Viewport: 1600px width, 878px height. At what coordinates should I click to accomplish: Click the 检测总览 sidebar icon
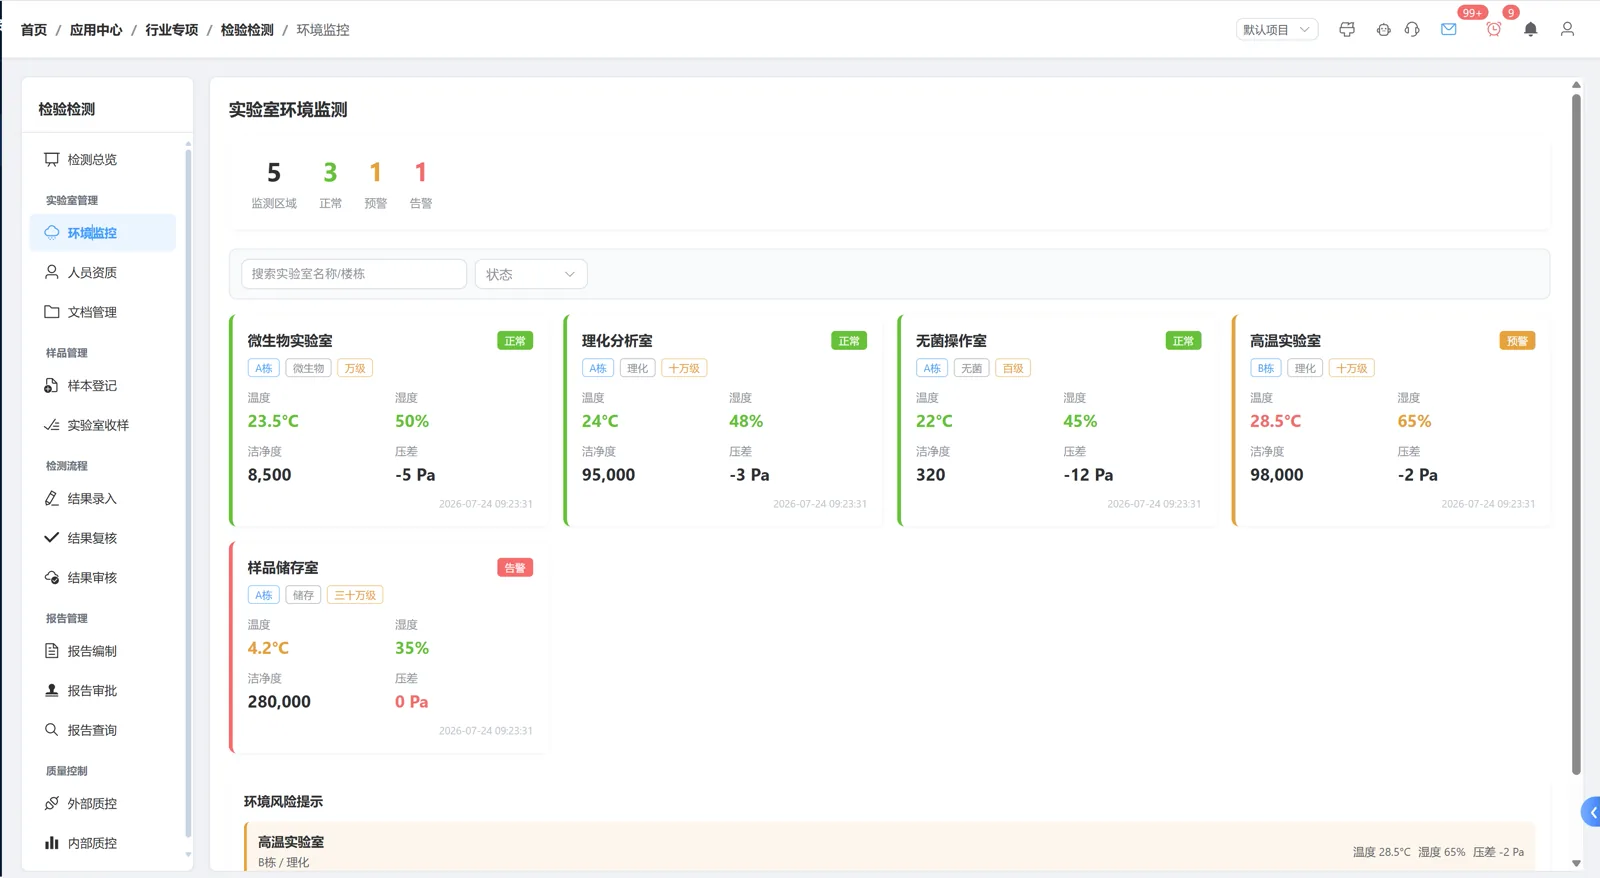pyautogui.click(x=52, y=160)
